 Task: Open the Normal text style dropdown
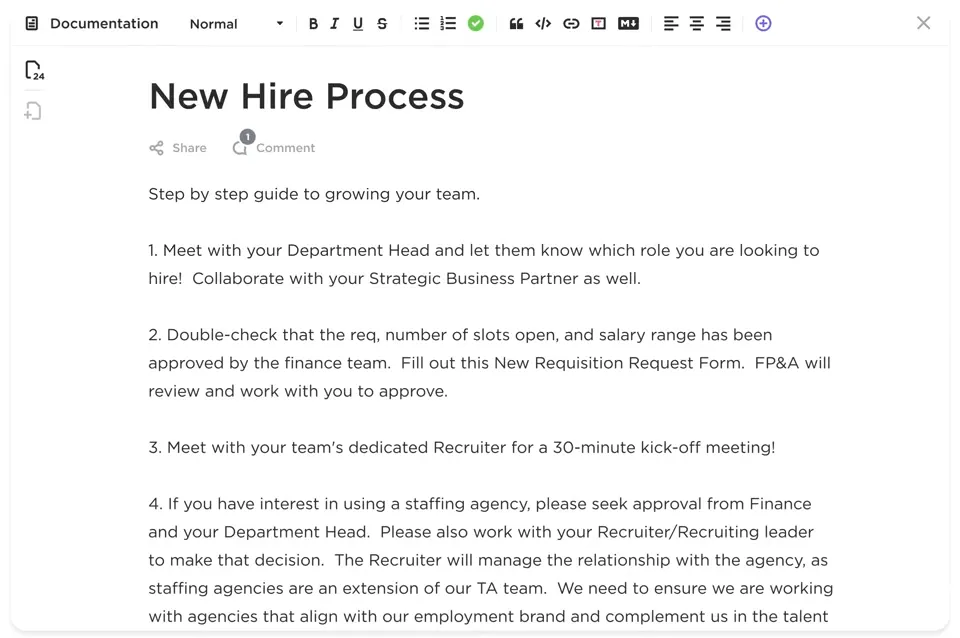click(236, 24)
